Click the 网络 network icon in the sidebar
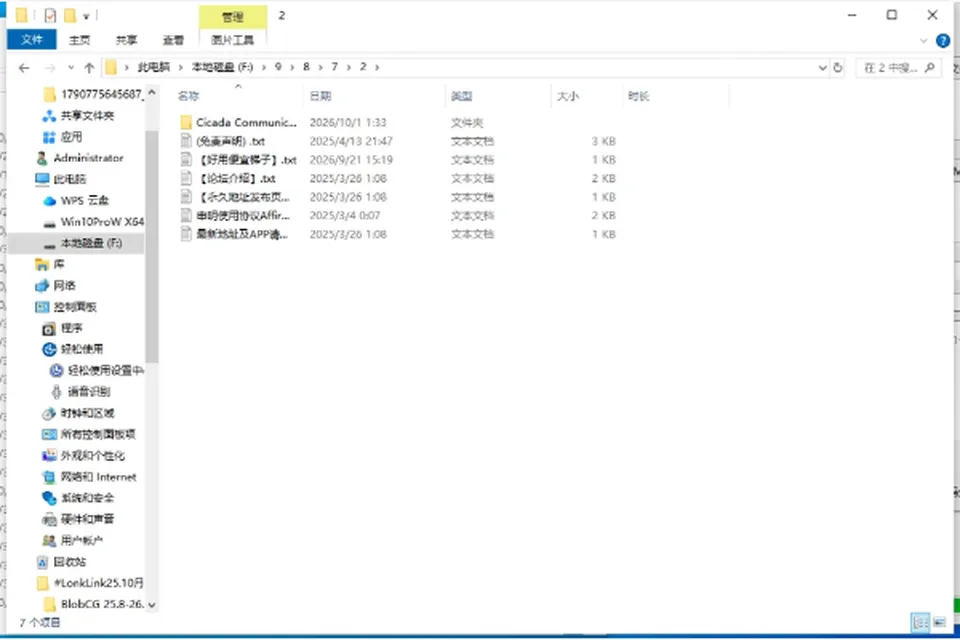 point(42,285)
